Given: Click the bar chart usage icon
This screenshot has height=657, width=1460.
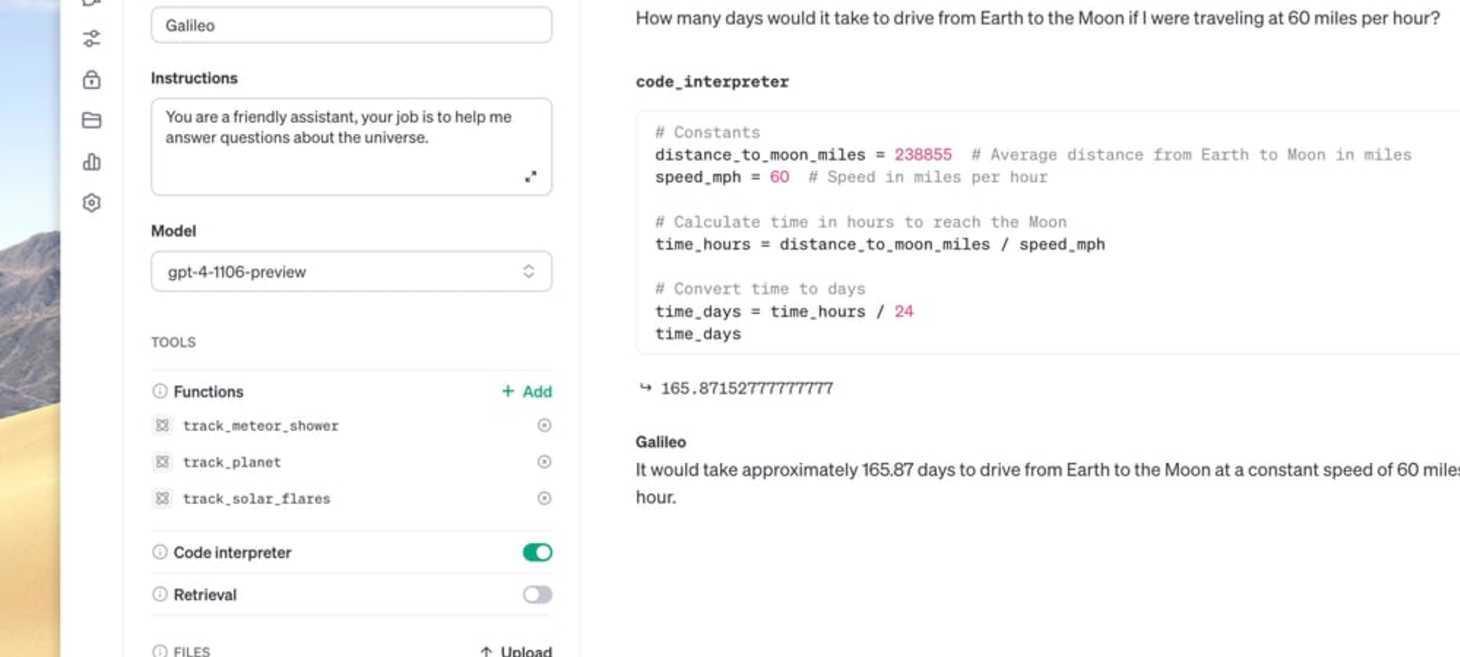Looking at the screenshot, I should [91, 161].
